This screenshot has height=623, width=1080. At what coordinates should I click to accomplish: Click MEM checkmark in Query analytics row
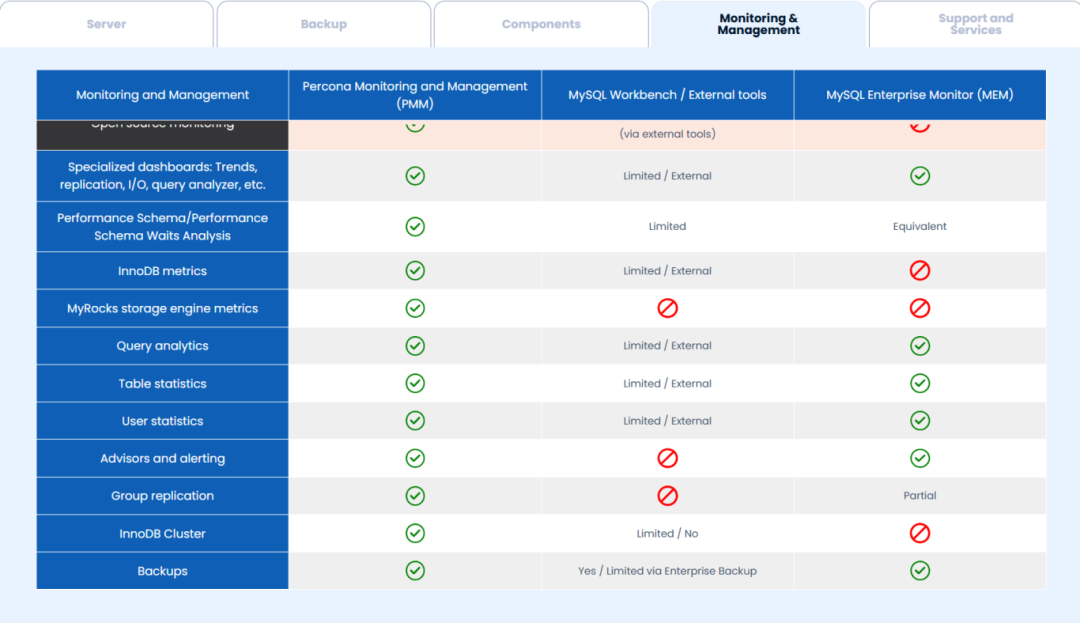(x=920, y=346)
